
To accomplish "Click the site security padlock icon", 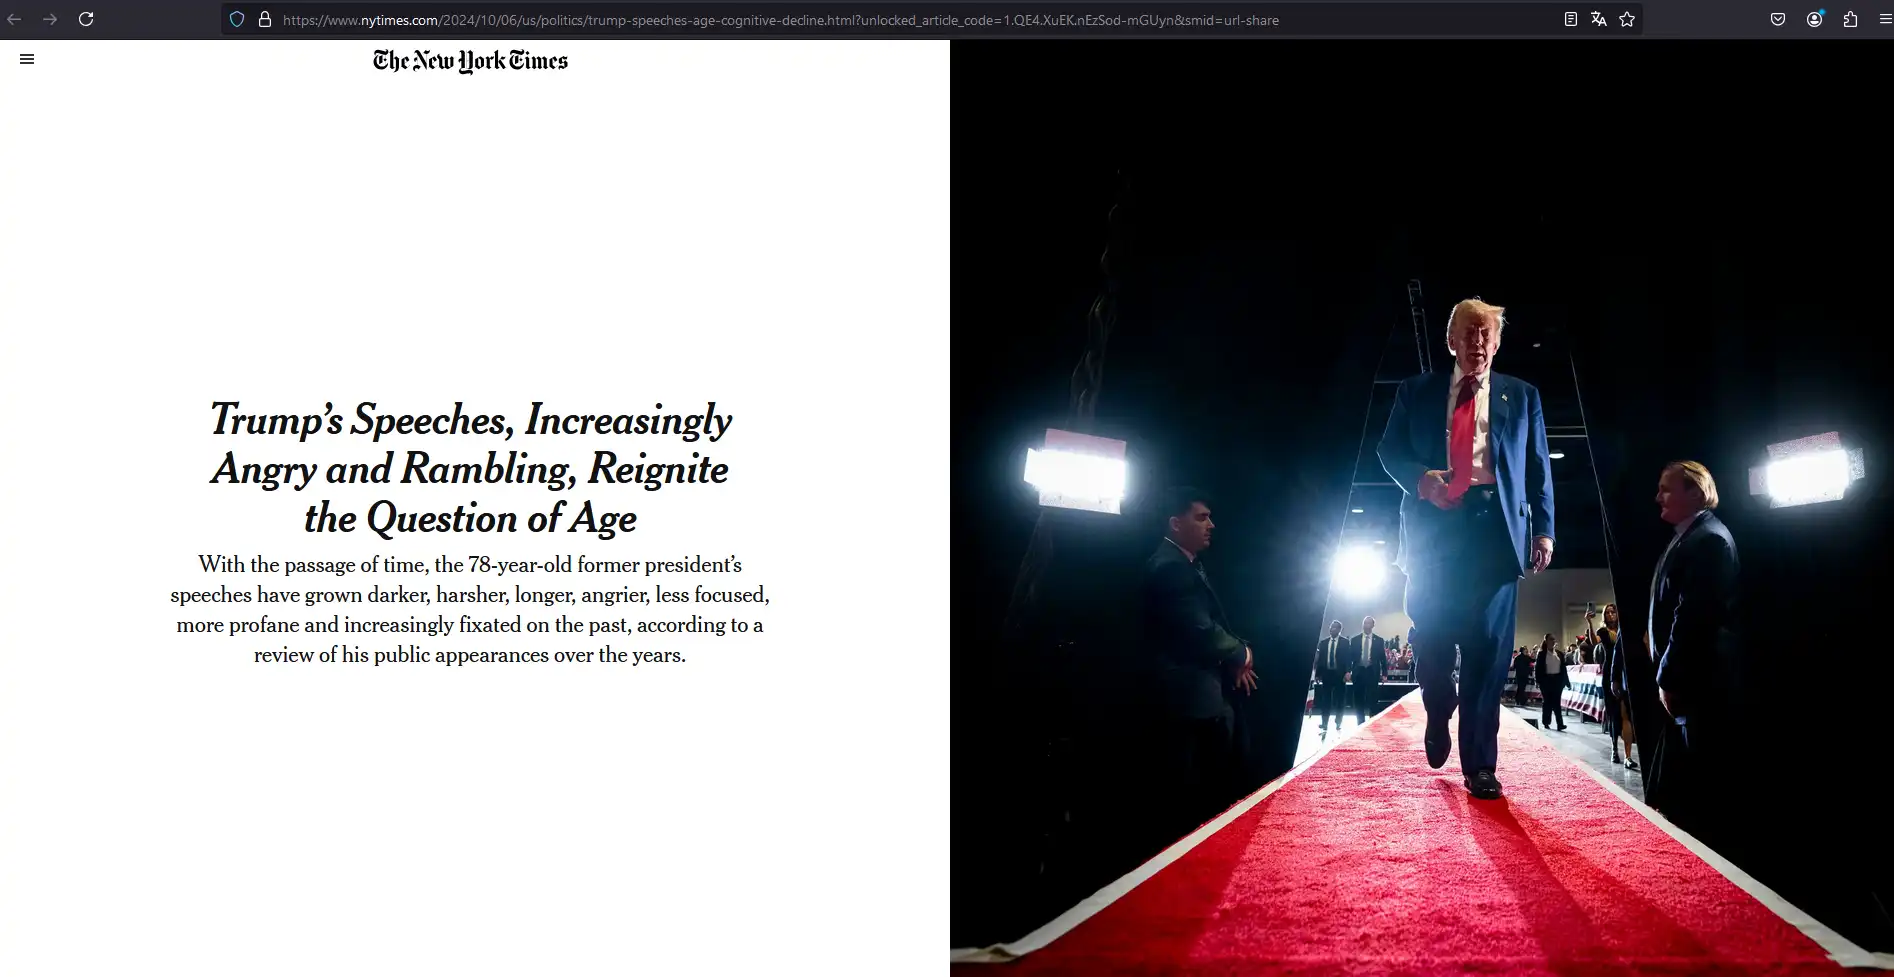I will (x=265, y=19).
